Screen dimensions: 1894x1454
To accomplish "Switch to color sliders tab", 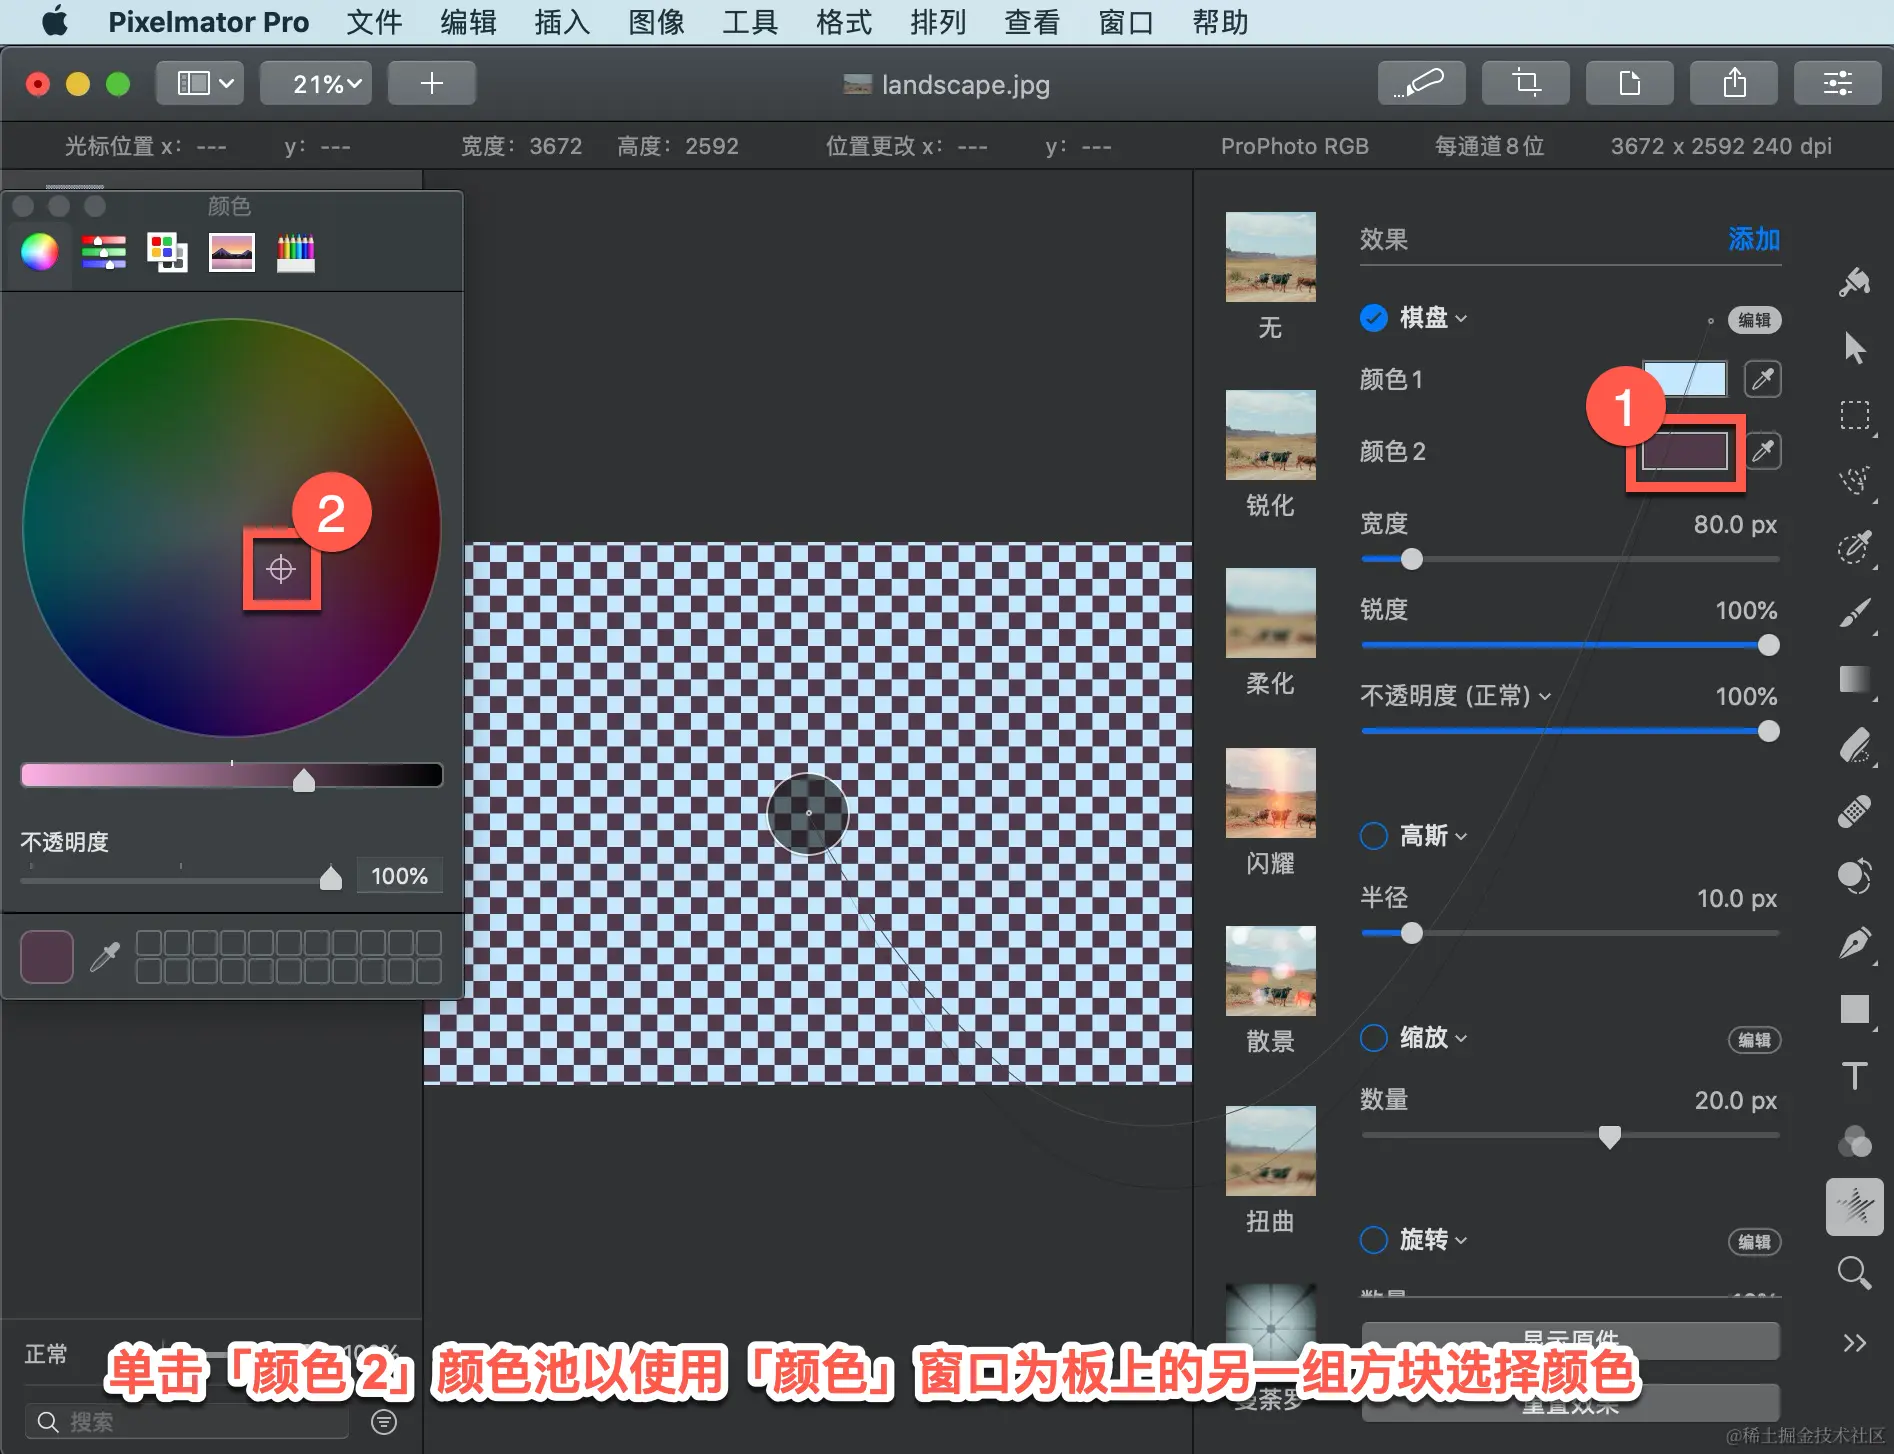I will pos(104,252).
